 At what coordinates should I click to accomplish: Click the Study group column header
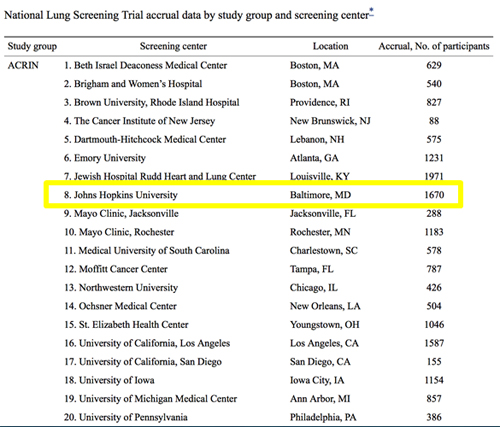[32, 46]
